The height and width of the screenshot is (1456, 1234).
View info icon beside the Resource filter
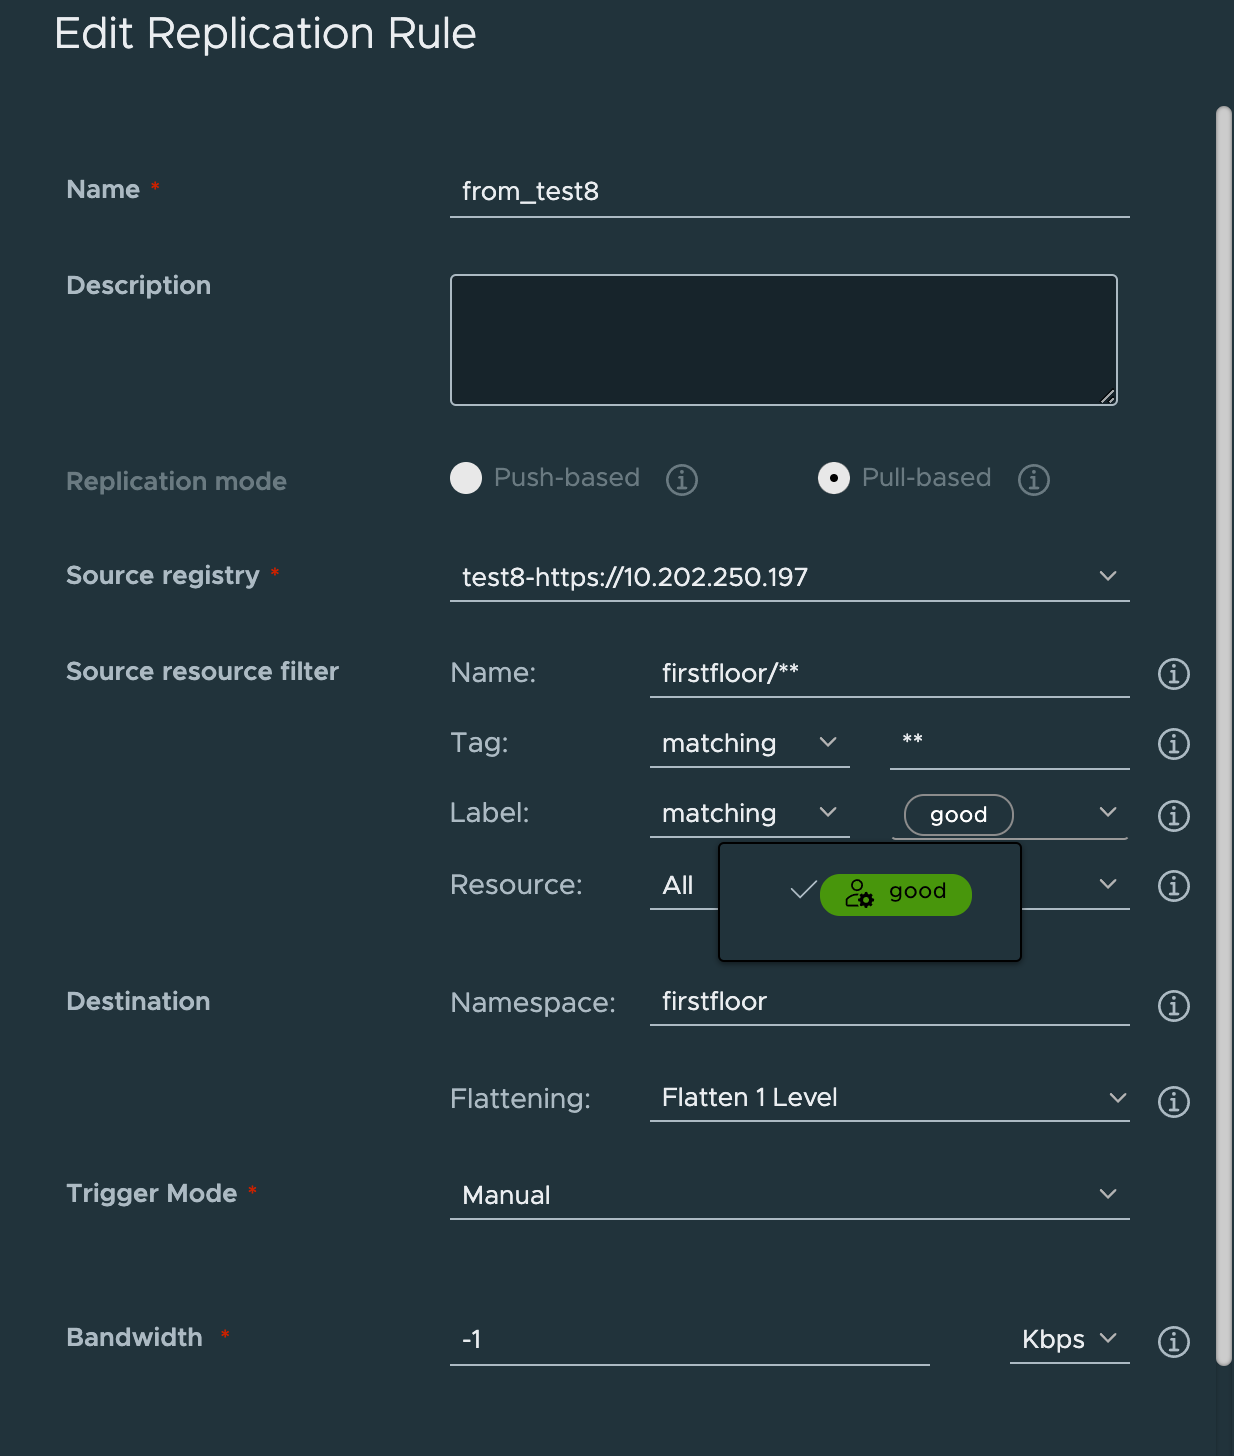[x=1173, y=886]
